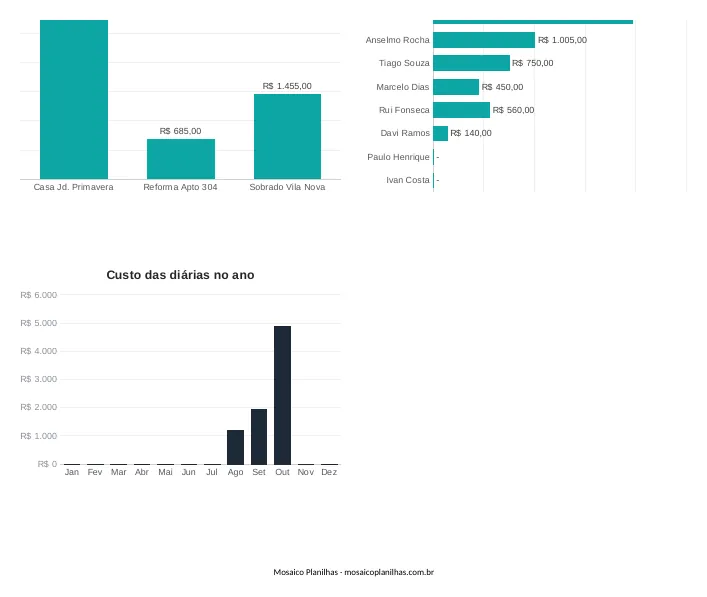Click Tiago Souza's horizontal bar
Screen dimensions: 707x597
[x=471, y=63]
